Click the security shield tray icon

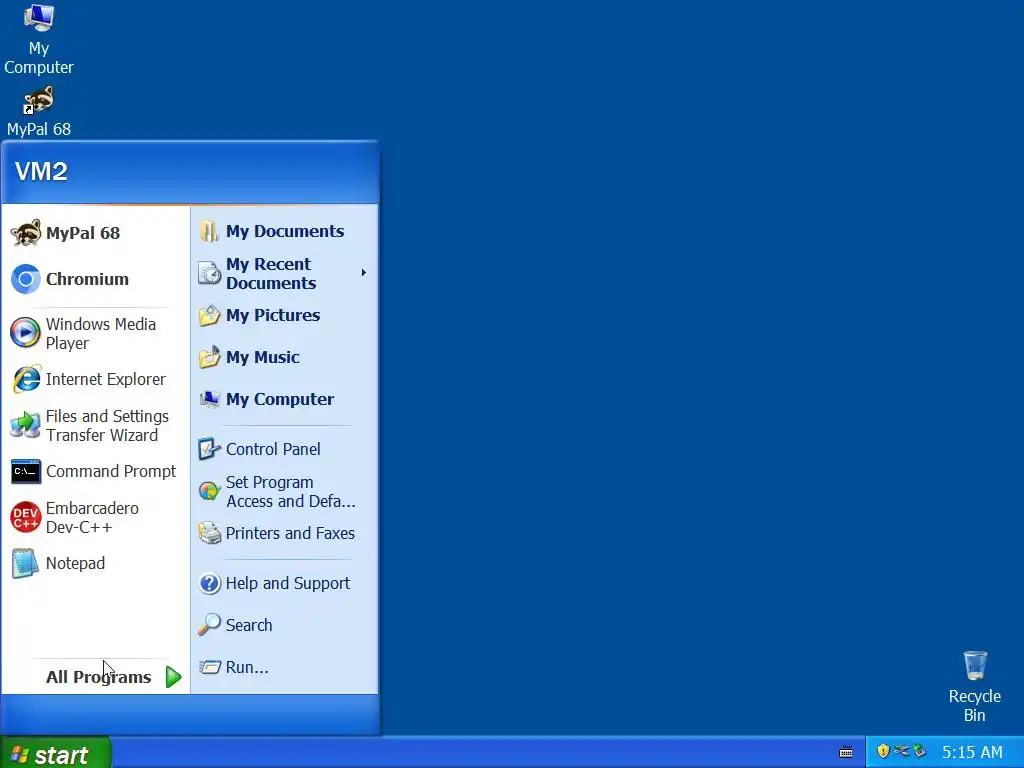click(x=884, y=751)
